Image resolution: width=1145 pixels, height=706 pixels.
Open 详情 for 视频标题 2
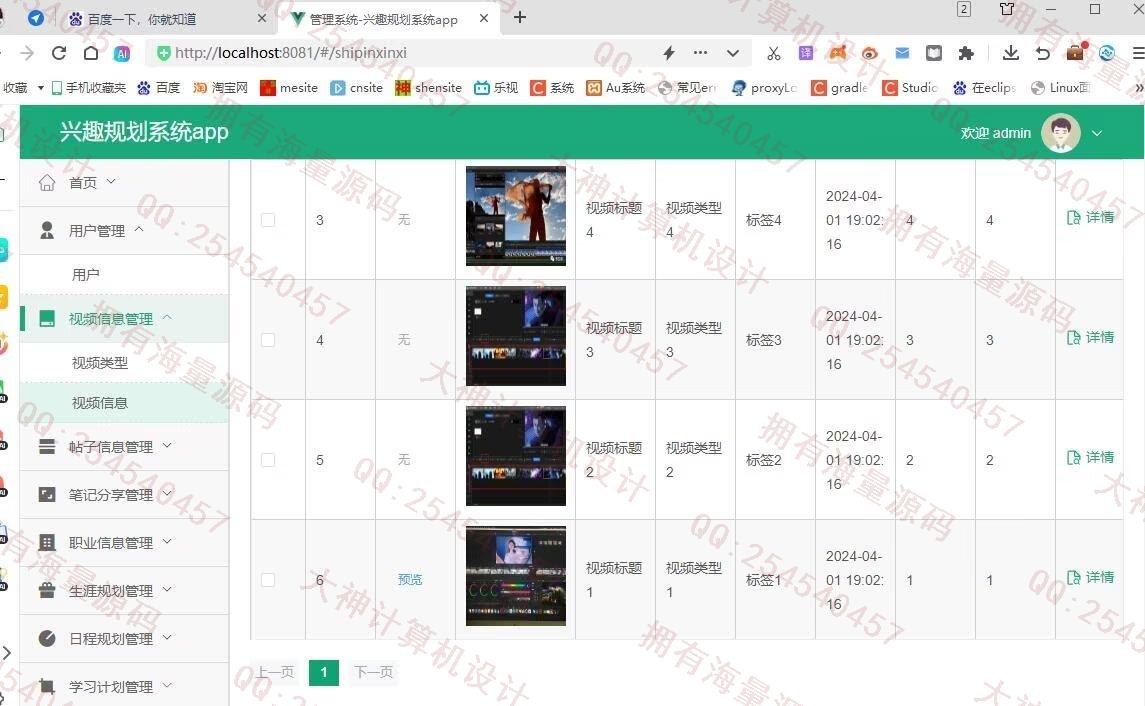1090,457
